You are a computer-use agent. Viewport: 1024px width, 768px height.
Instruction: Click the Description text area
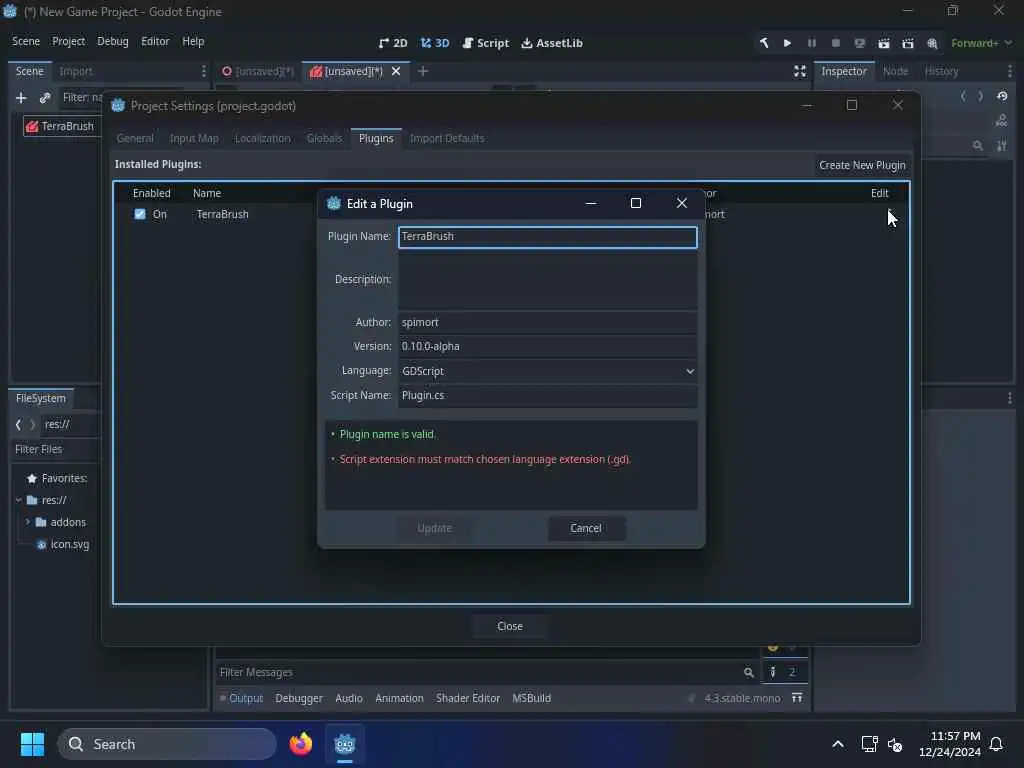[x=547, y=280]
